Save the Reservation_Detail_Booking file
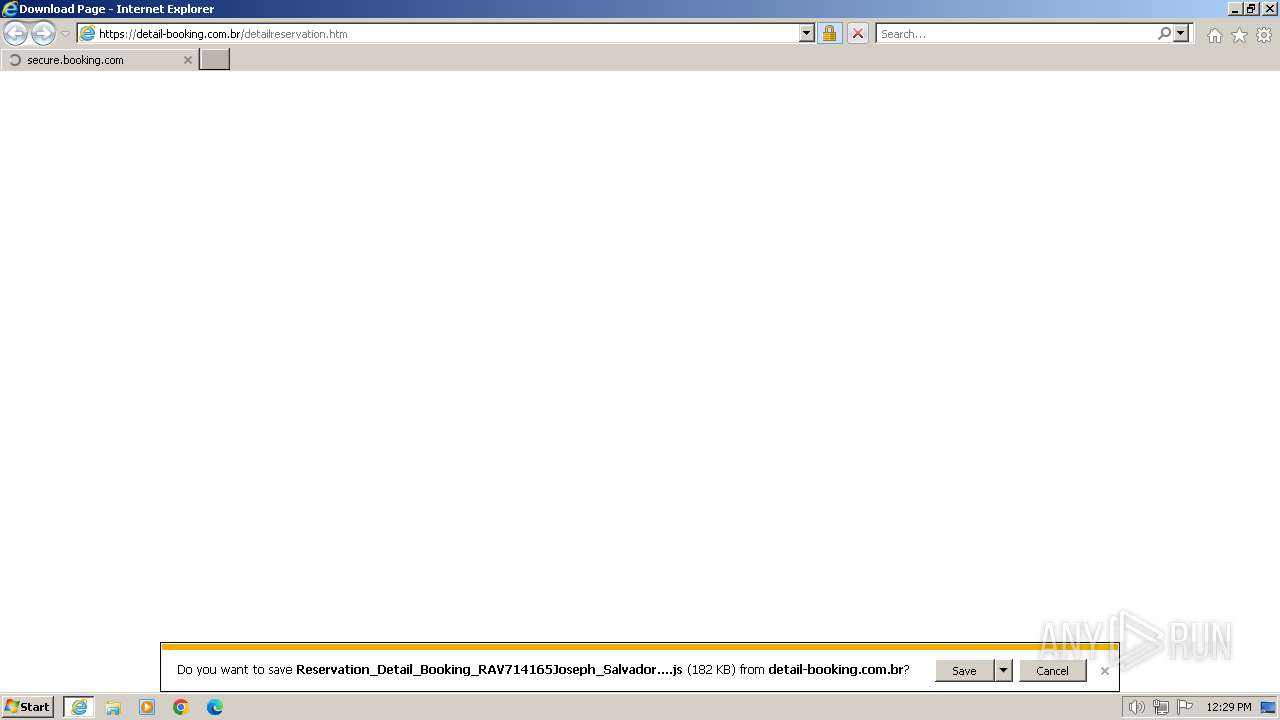Screen dimensions: 1280x720 pos(964,671)
